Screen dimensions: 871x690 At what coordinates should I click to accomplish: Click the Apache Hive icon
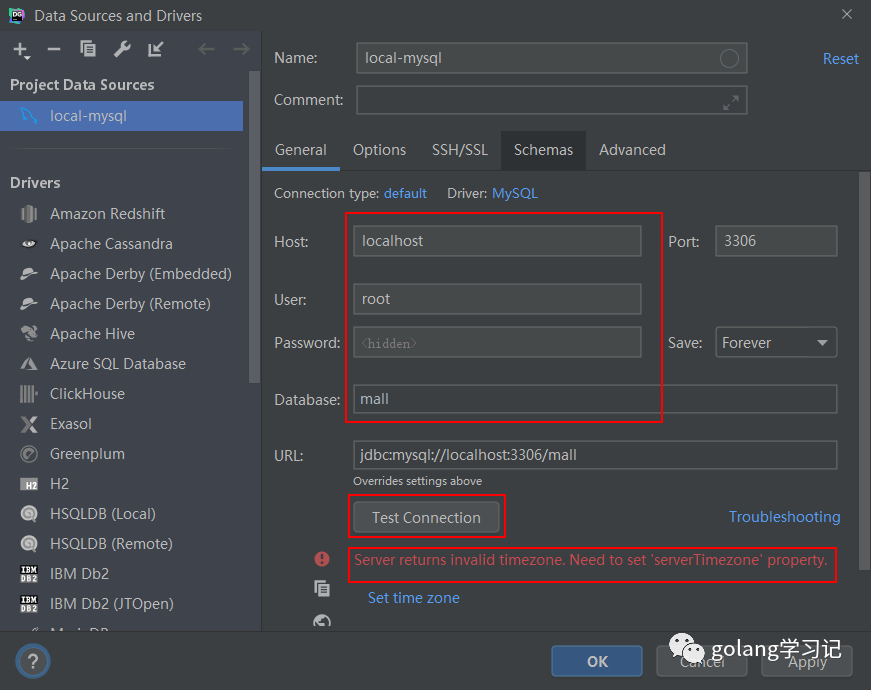point(29,333)
